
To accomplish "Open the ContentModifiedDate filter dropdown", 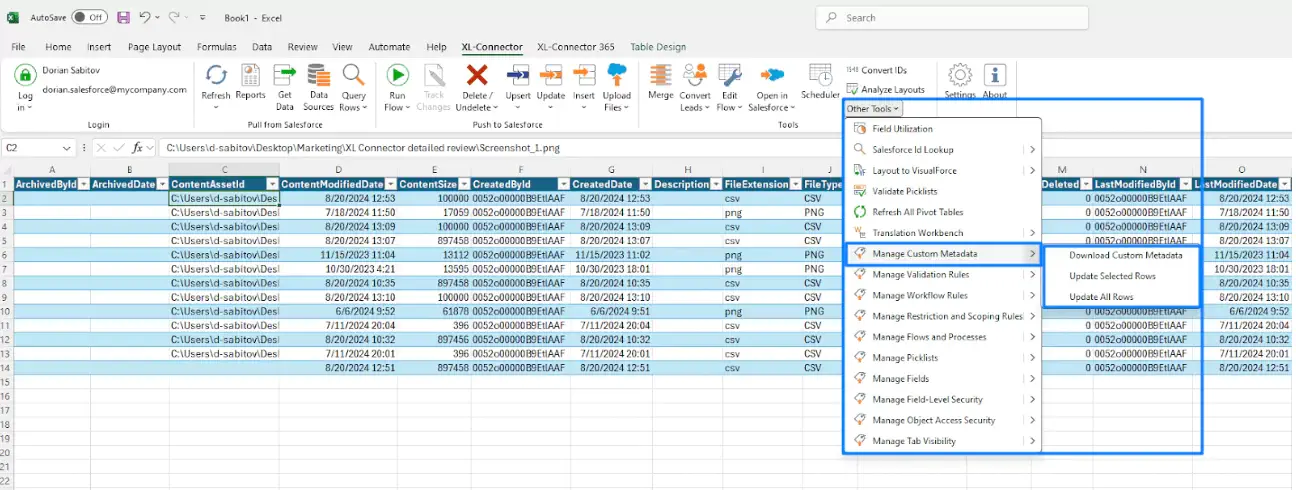I will coord(389,184).
